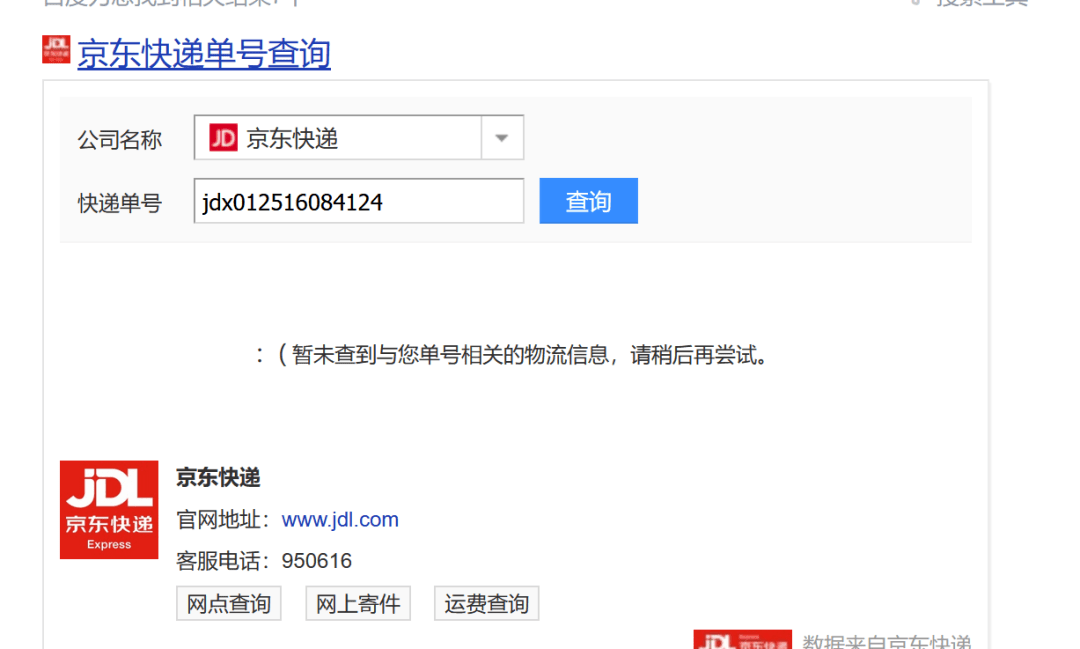Visit the www.jdl.com official site link
This screenshot has width=1080, height=649.
[340, 519]
